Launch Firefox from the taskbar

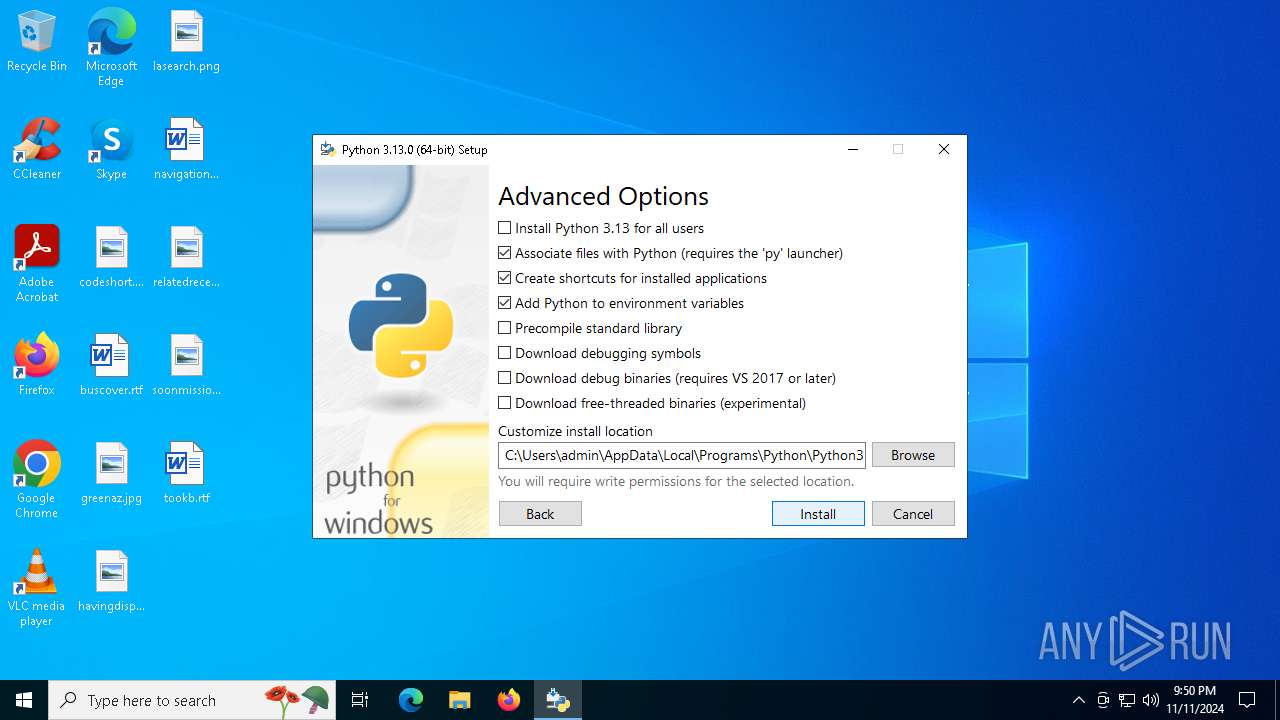(508, 700)
